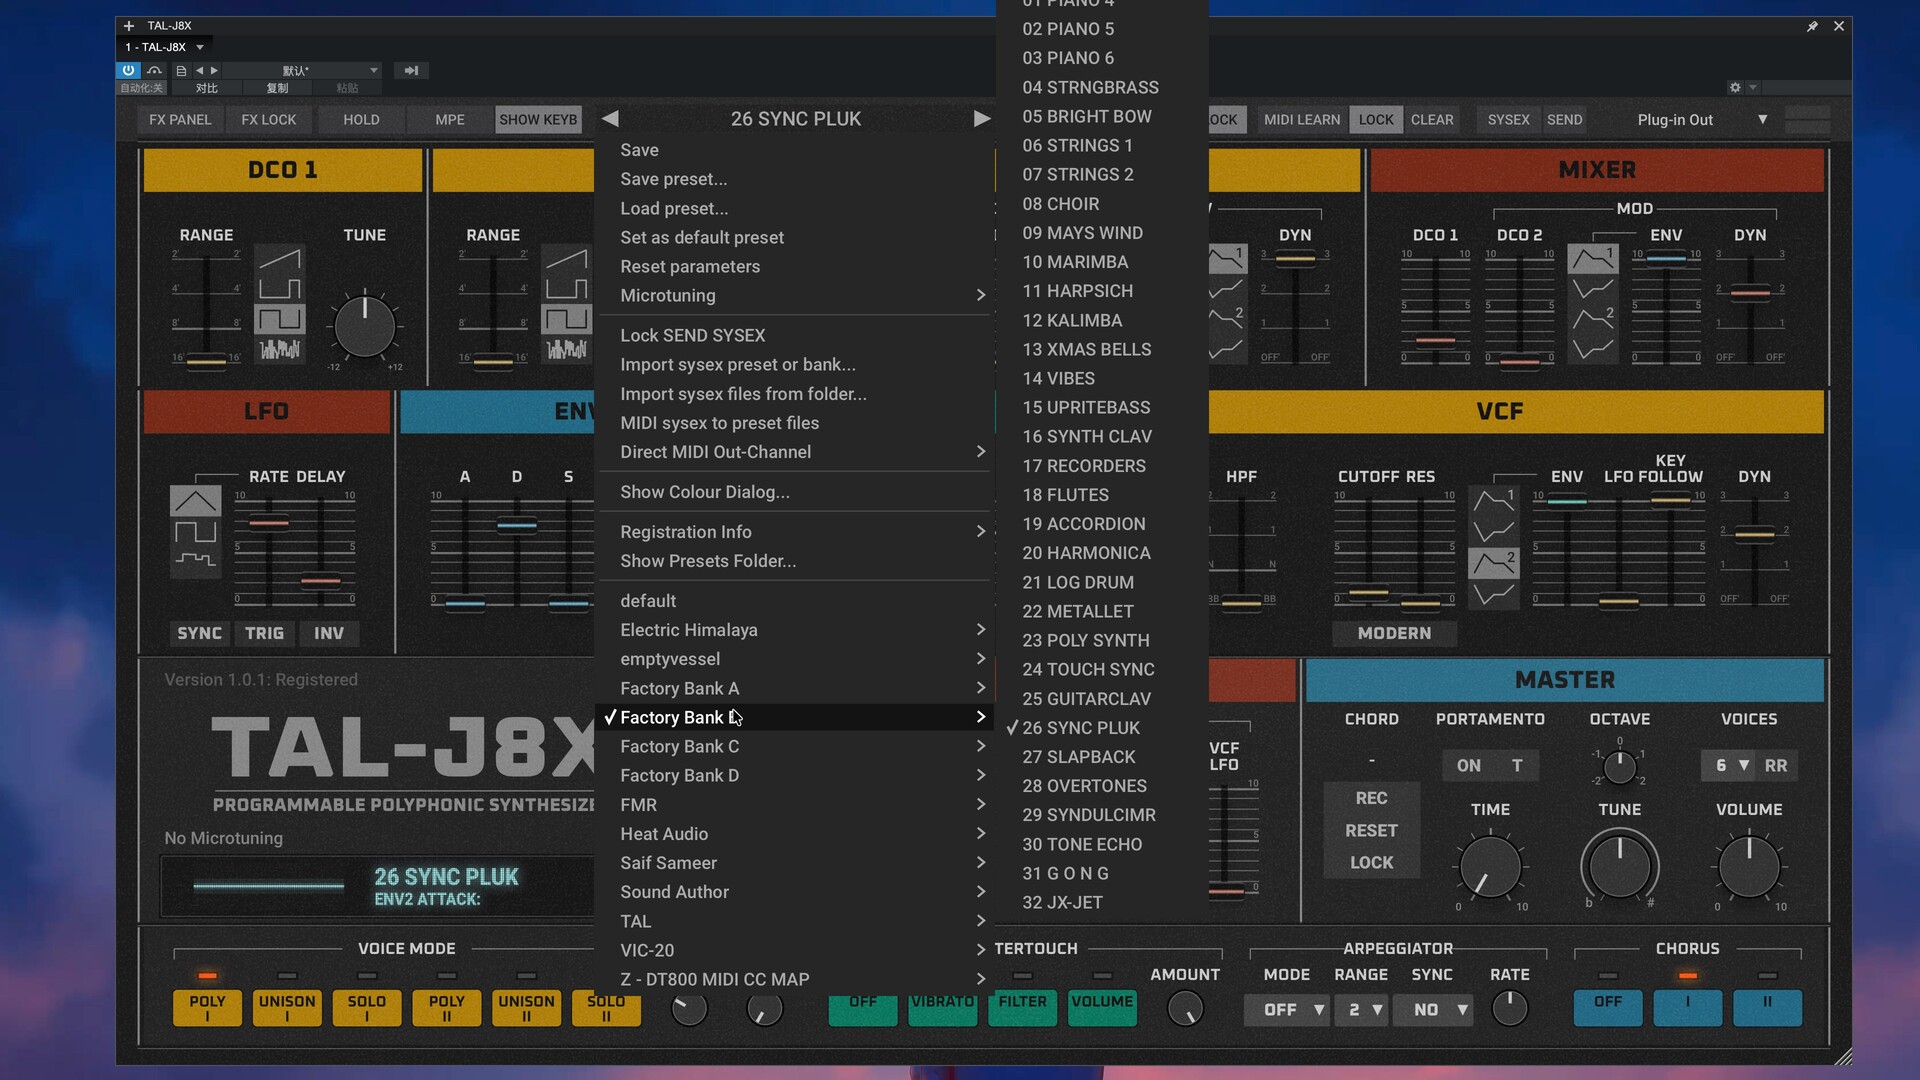Click the pin window icon

click(1812, 26)
